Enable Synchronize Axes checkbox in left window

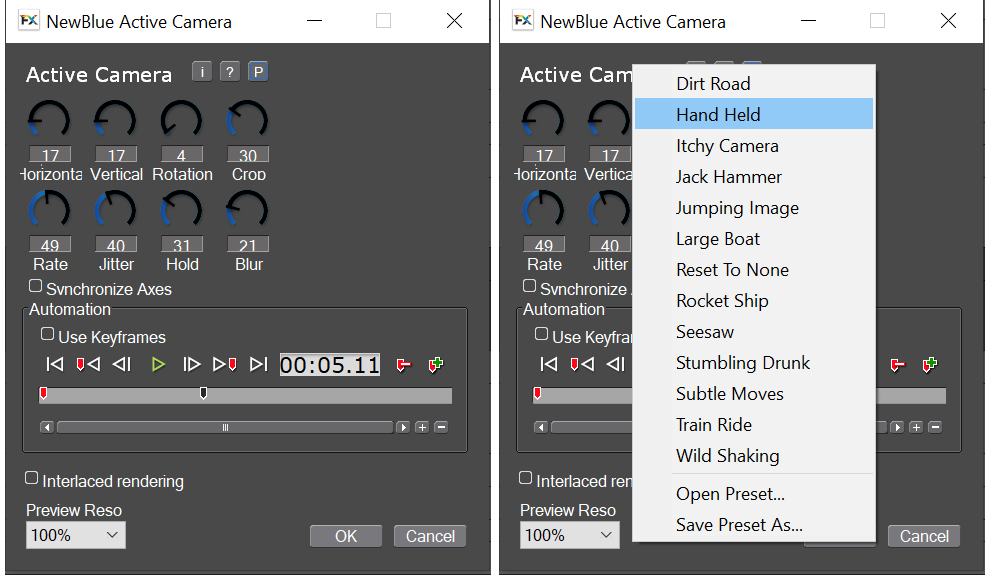(x=37, y=287)
